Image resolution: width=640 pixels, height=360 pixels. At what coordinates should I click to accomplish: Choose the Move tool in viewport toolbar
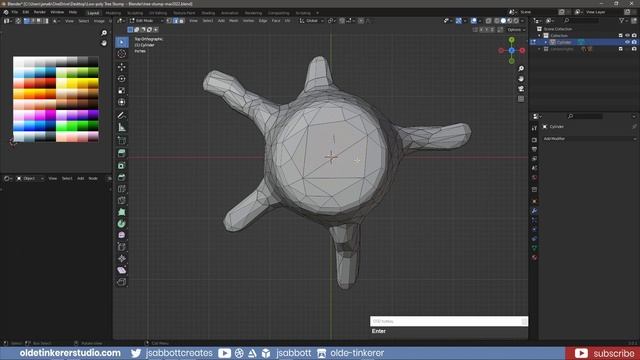(x=122, y=67)
